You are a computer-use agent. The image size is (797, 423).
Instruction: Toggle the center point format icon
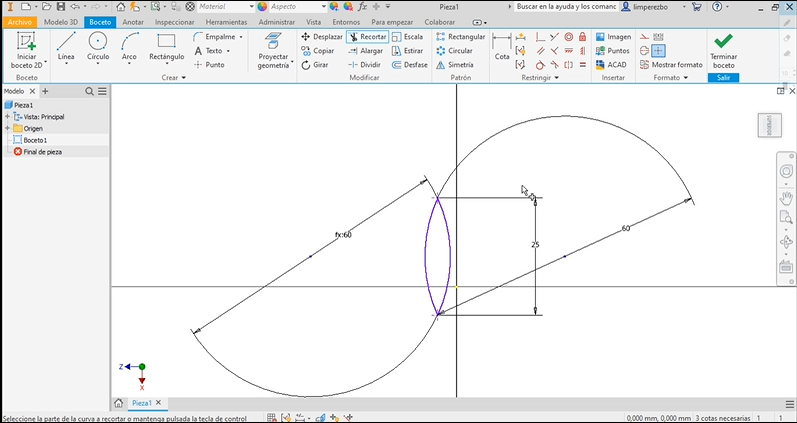pyautogui.click(x=658, y=51)
